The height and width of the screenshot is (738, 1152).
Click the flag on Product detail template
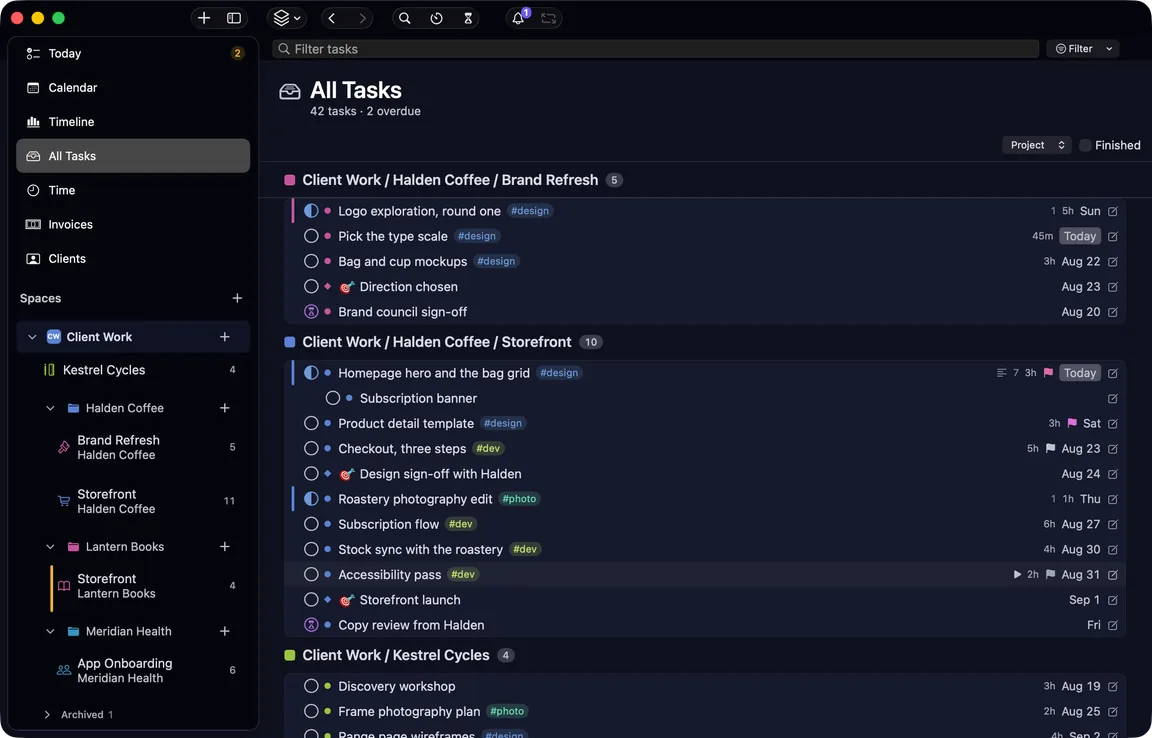click(1072, 423)
